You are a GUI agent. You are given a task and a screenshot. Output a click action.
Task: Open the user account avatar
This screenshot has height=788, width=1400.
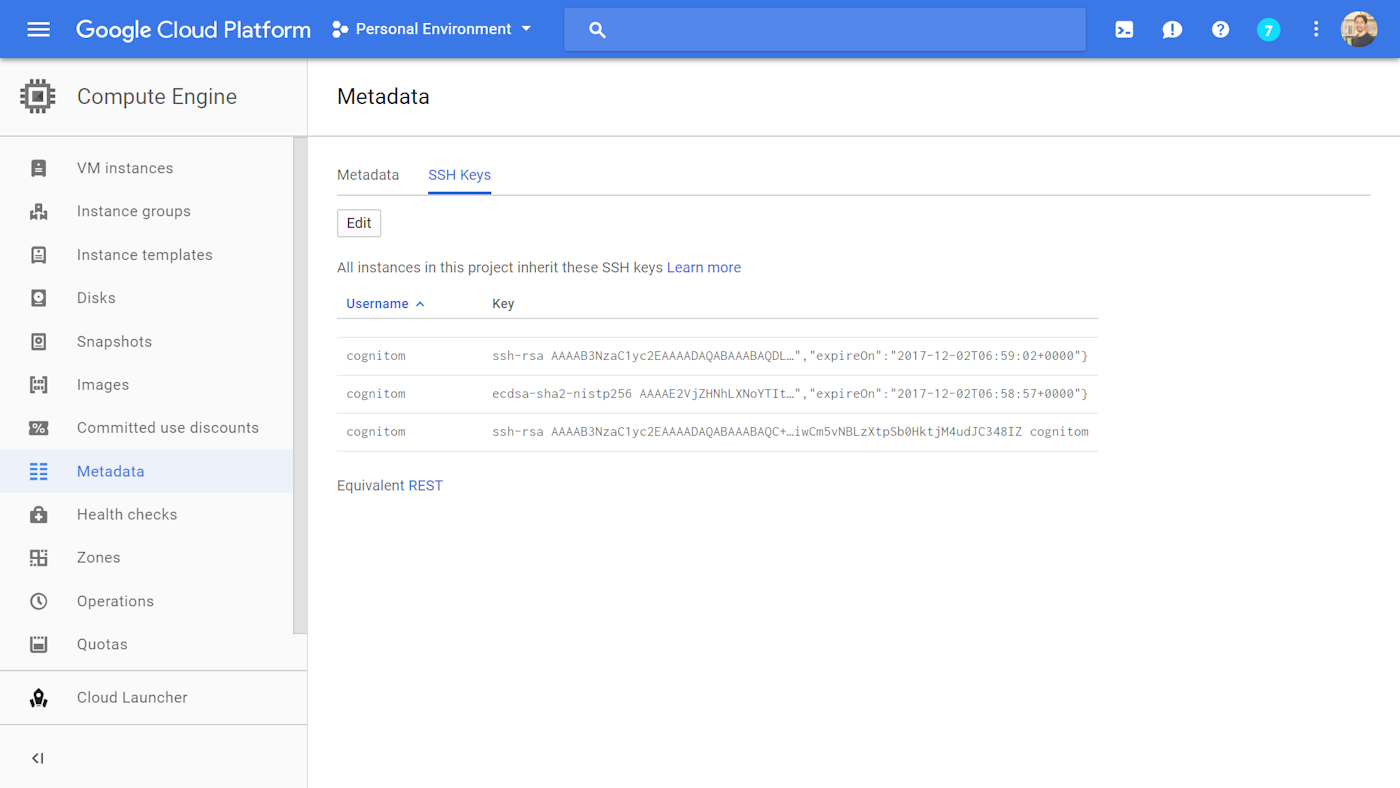click(x=1359, y=29)
